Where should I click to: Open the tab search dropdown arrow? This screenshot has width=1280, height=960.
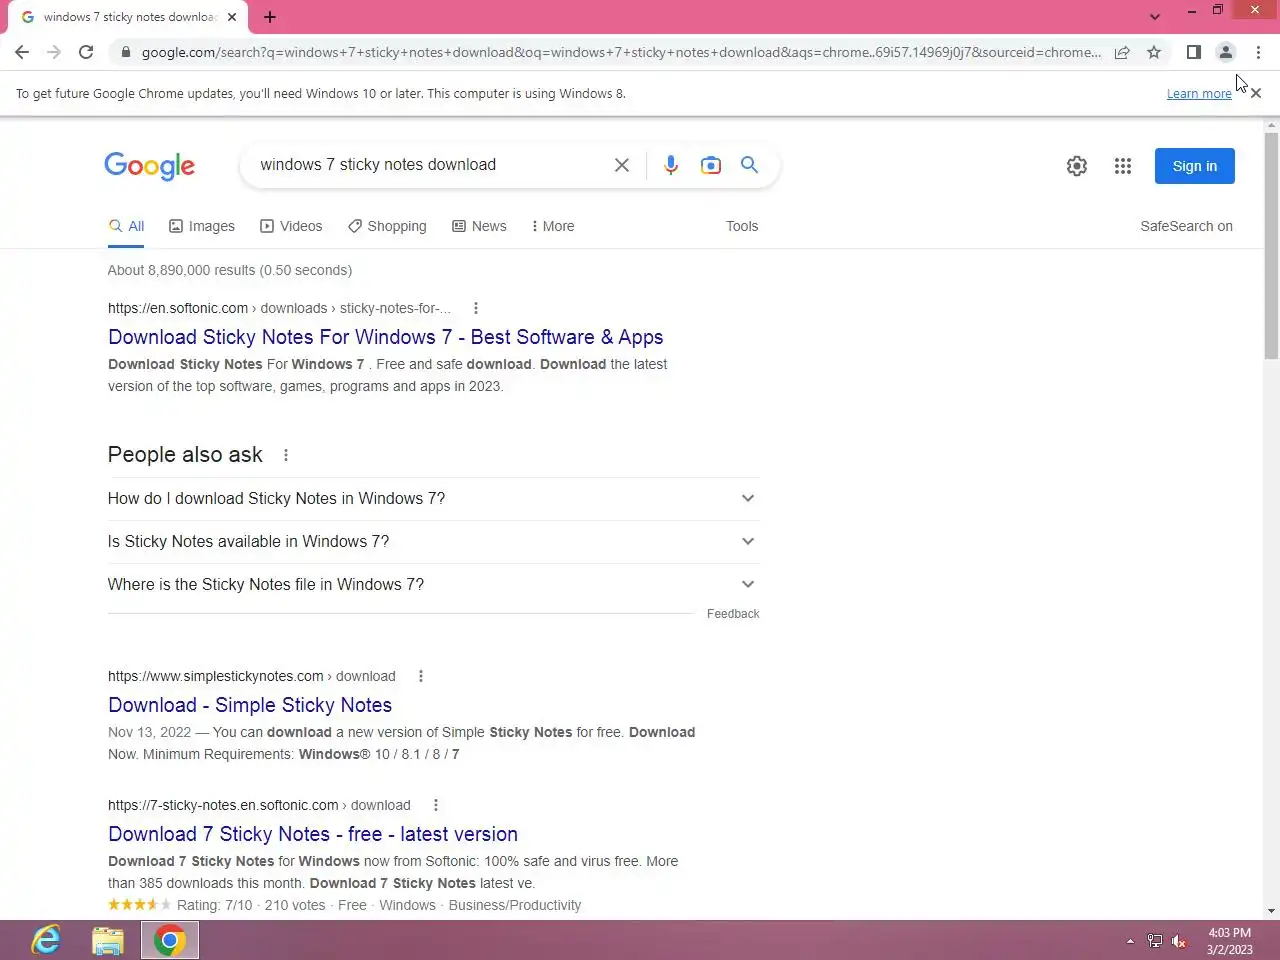1155,17
